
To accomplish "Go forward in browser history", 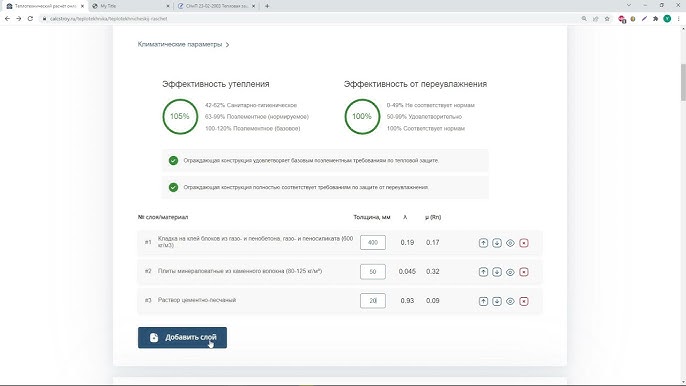I will [x=18, y=19].
